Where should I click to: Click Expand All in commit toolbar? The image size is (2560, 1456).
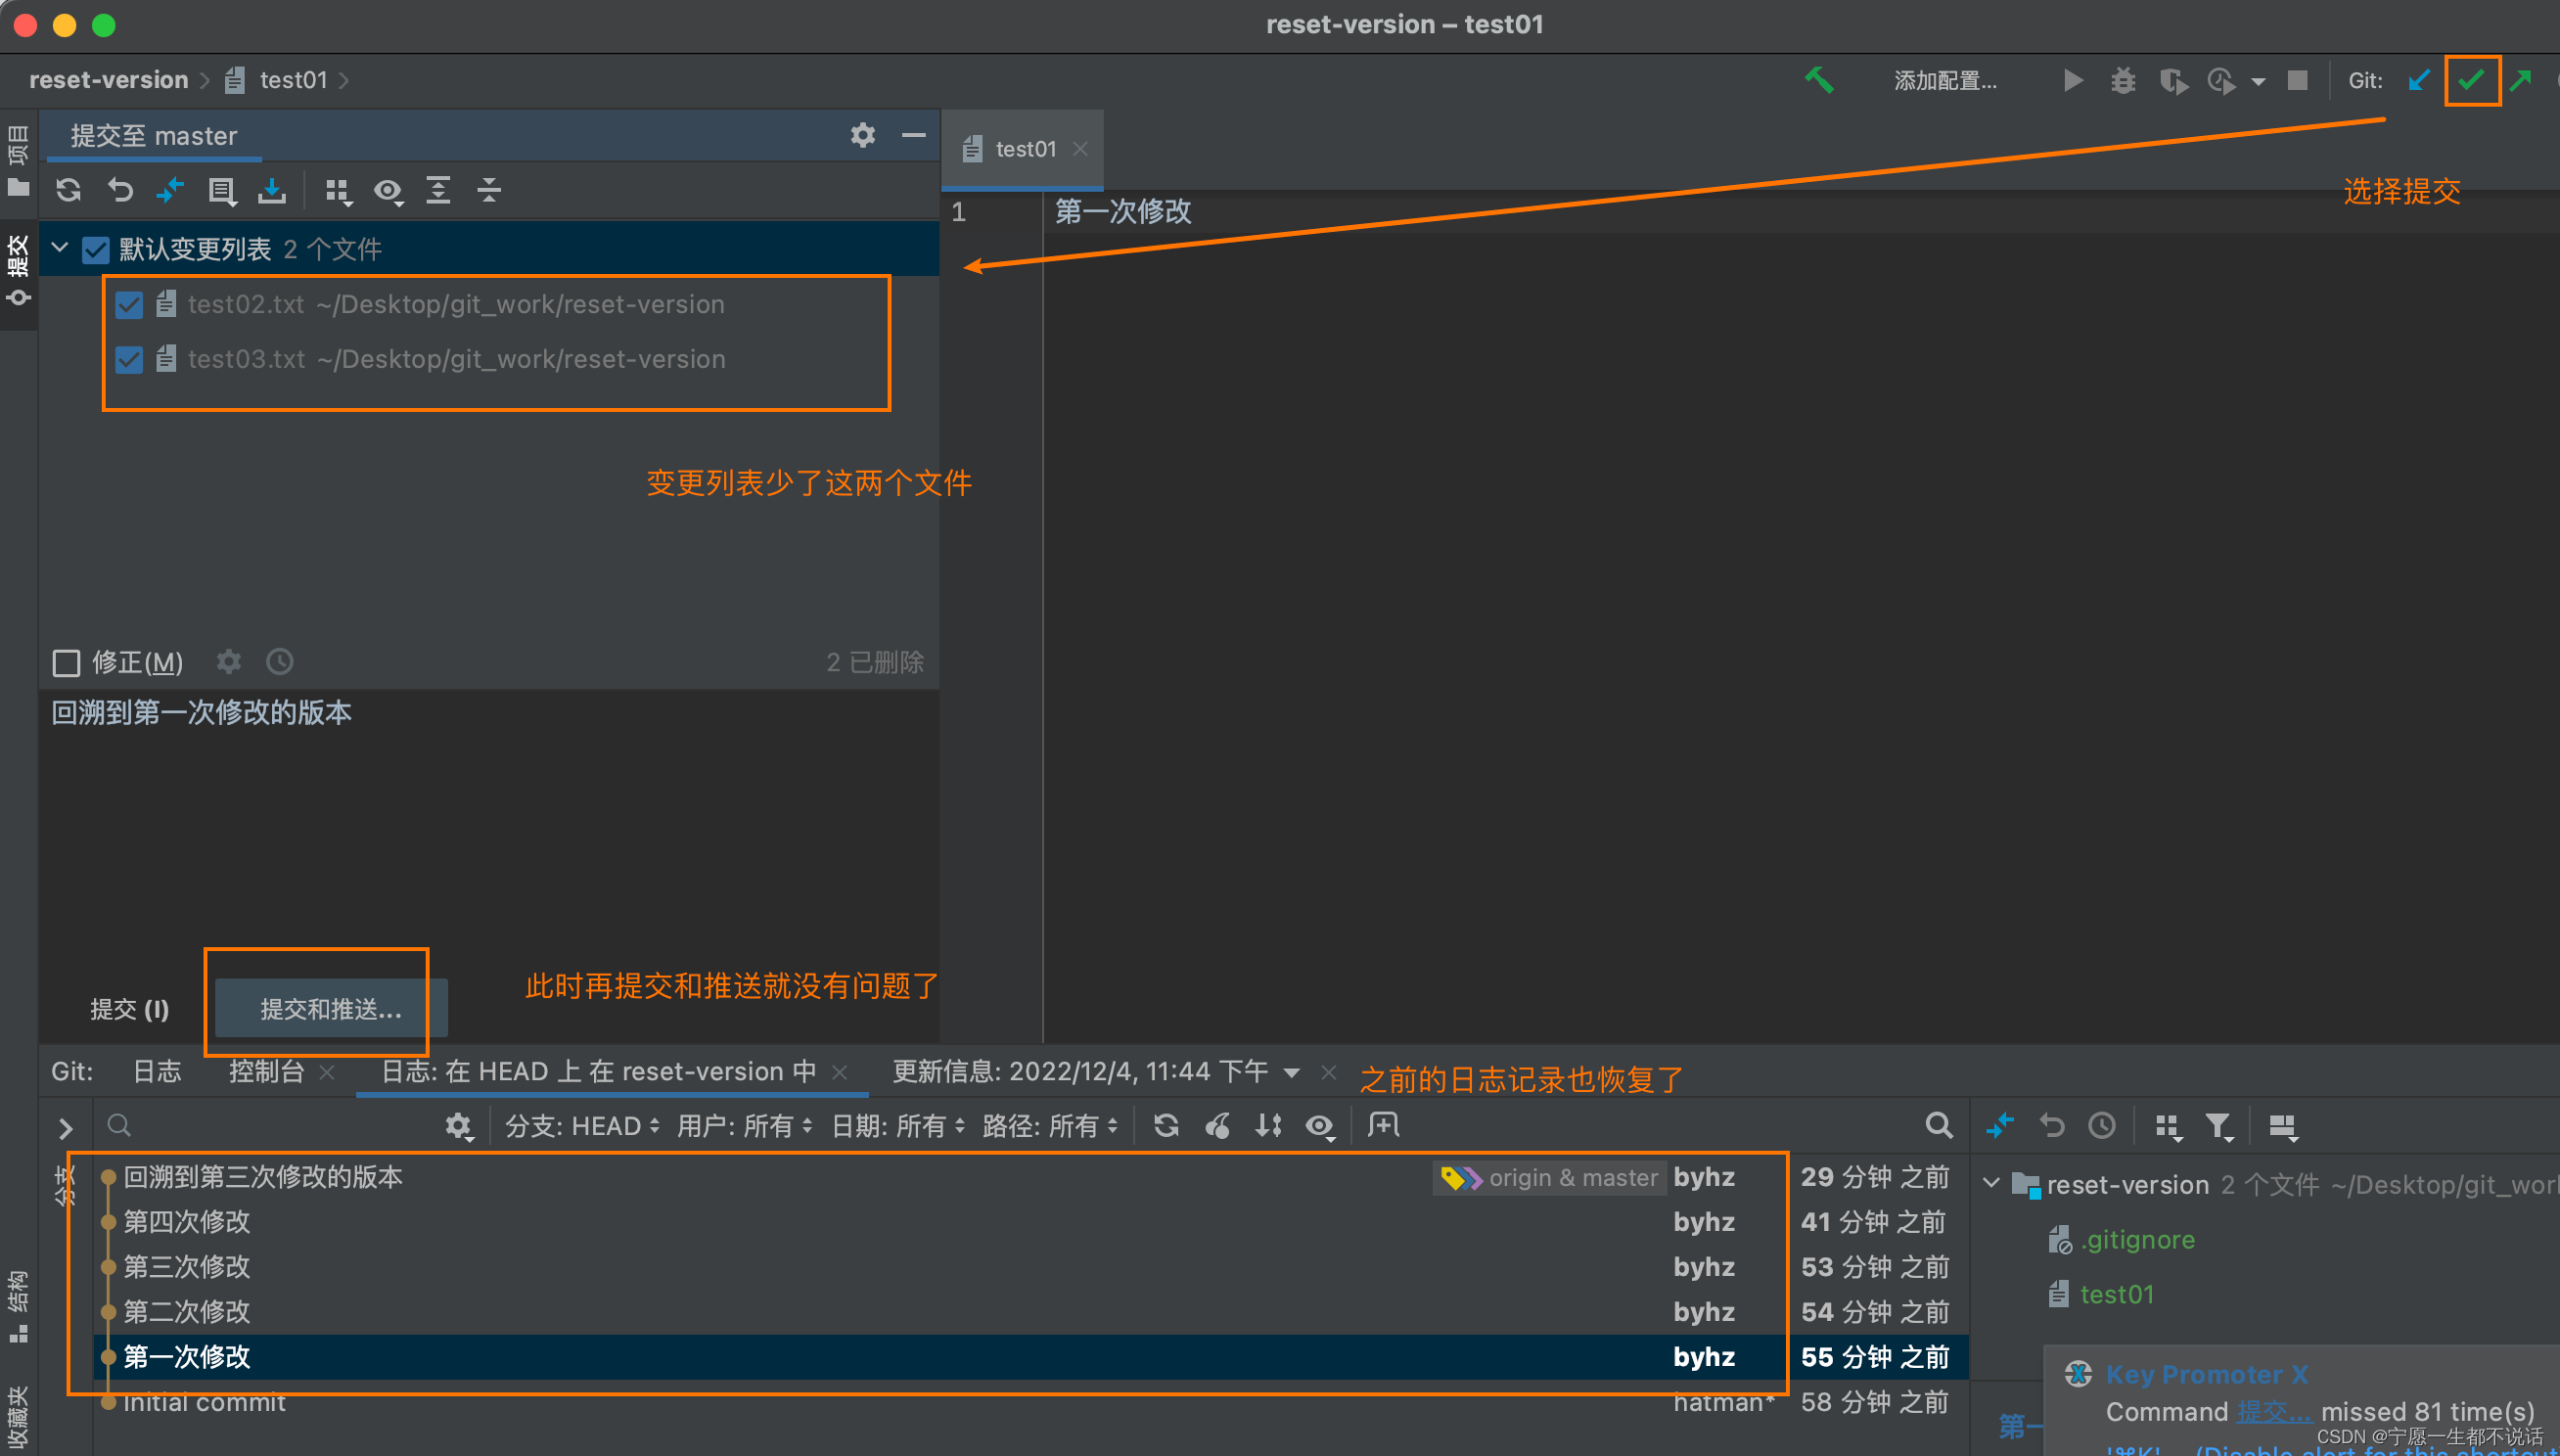tap(438, 189)
